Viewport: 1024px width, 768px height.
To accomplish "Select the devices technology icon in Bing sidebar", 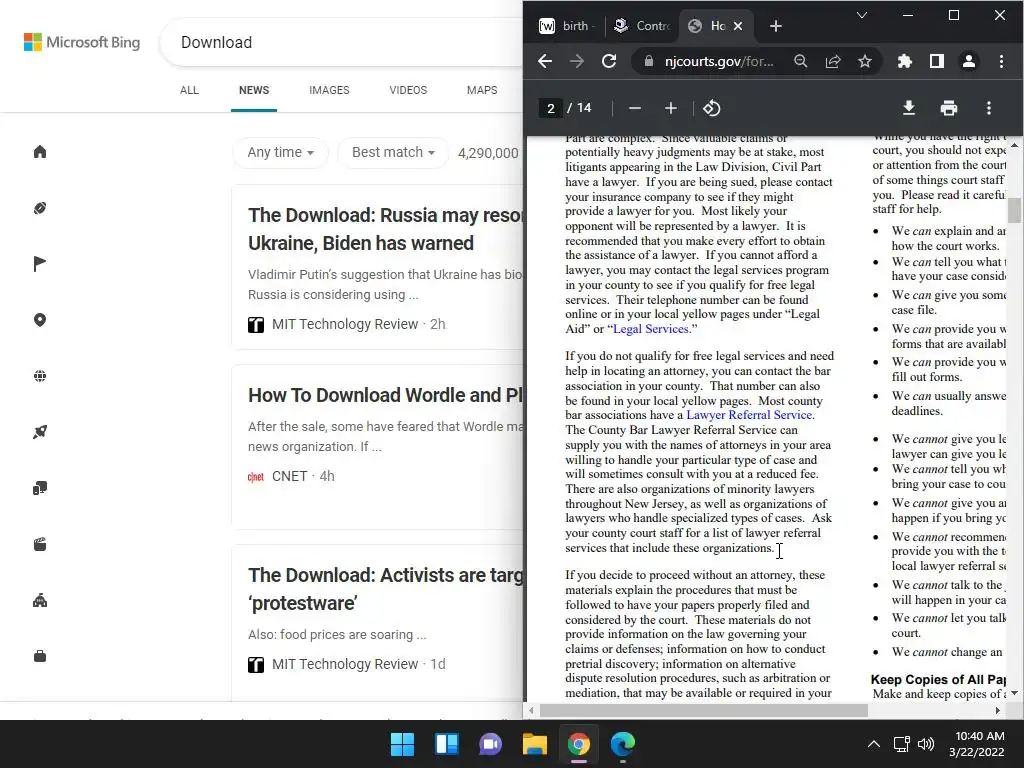I will [x=40, y=488].
